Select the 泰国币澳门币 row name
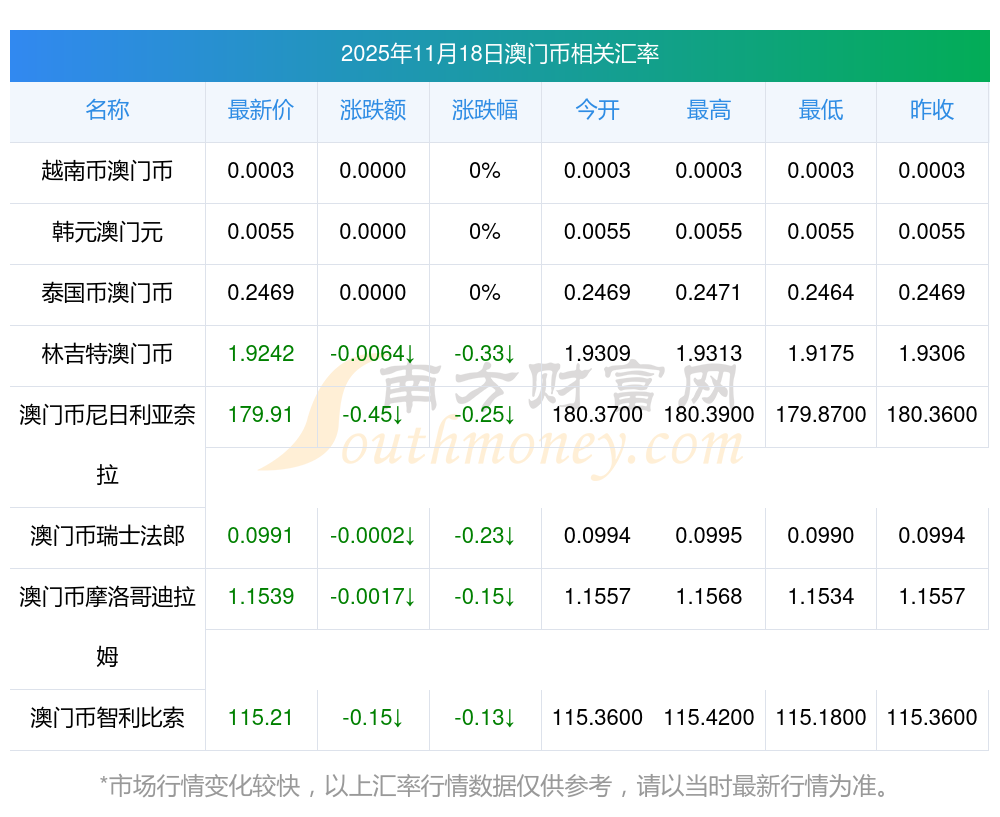Screen dimensions: 1000x817 (x=107, y=293)
